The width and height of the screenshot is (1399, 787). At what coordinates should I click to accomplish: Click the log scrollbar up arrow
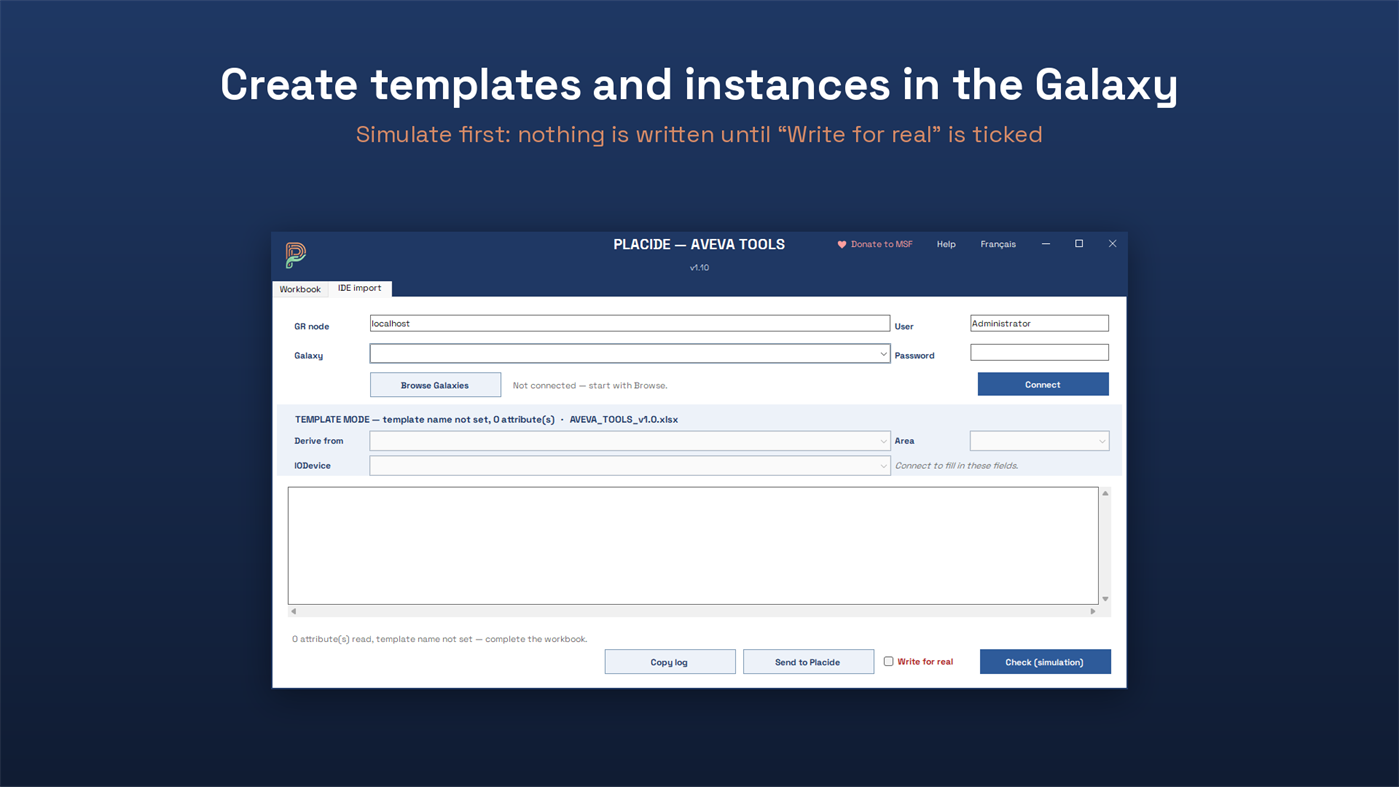pos(1105,493)
